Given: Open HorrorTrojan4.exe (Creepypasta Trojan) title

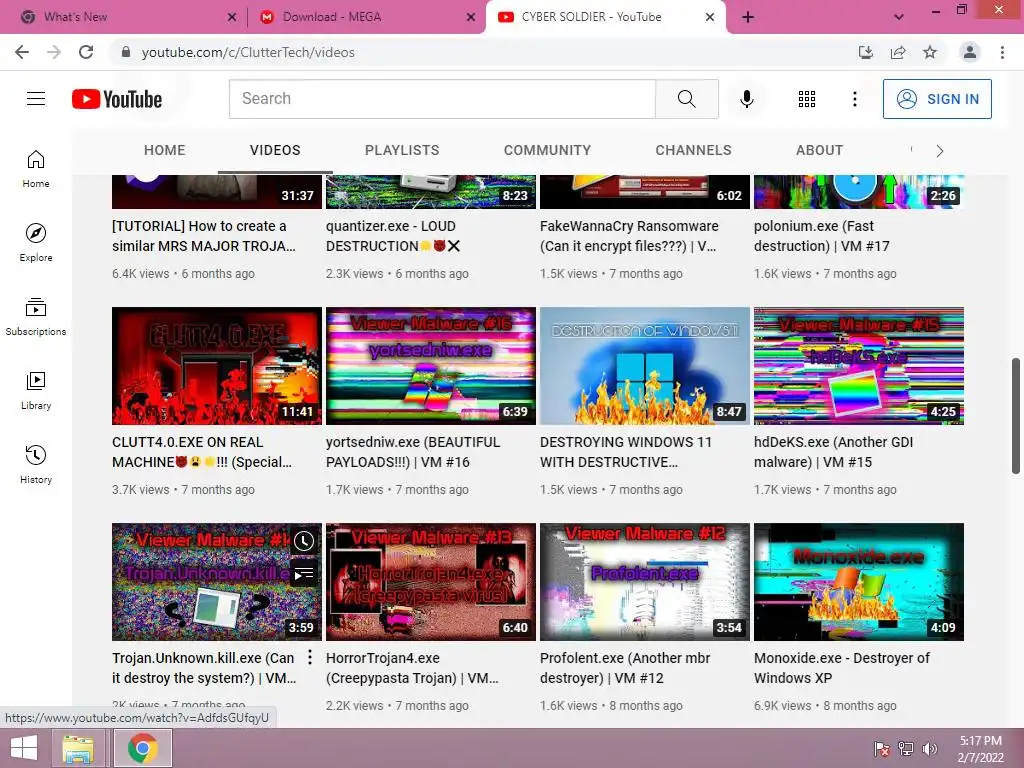Looking at the screenshot, I should [412, 667].
